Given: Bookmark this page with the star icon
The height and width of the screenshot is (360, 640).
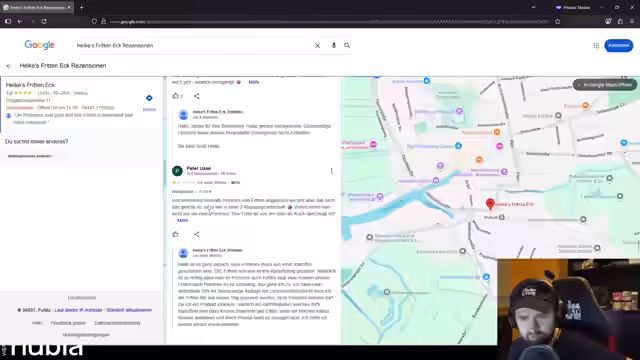Looking at the screenshot, I should click(x=558, y=22).
